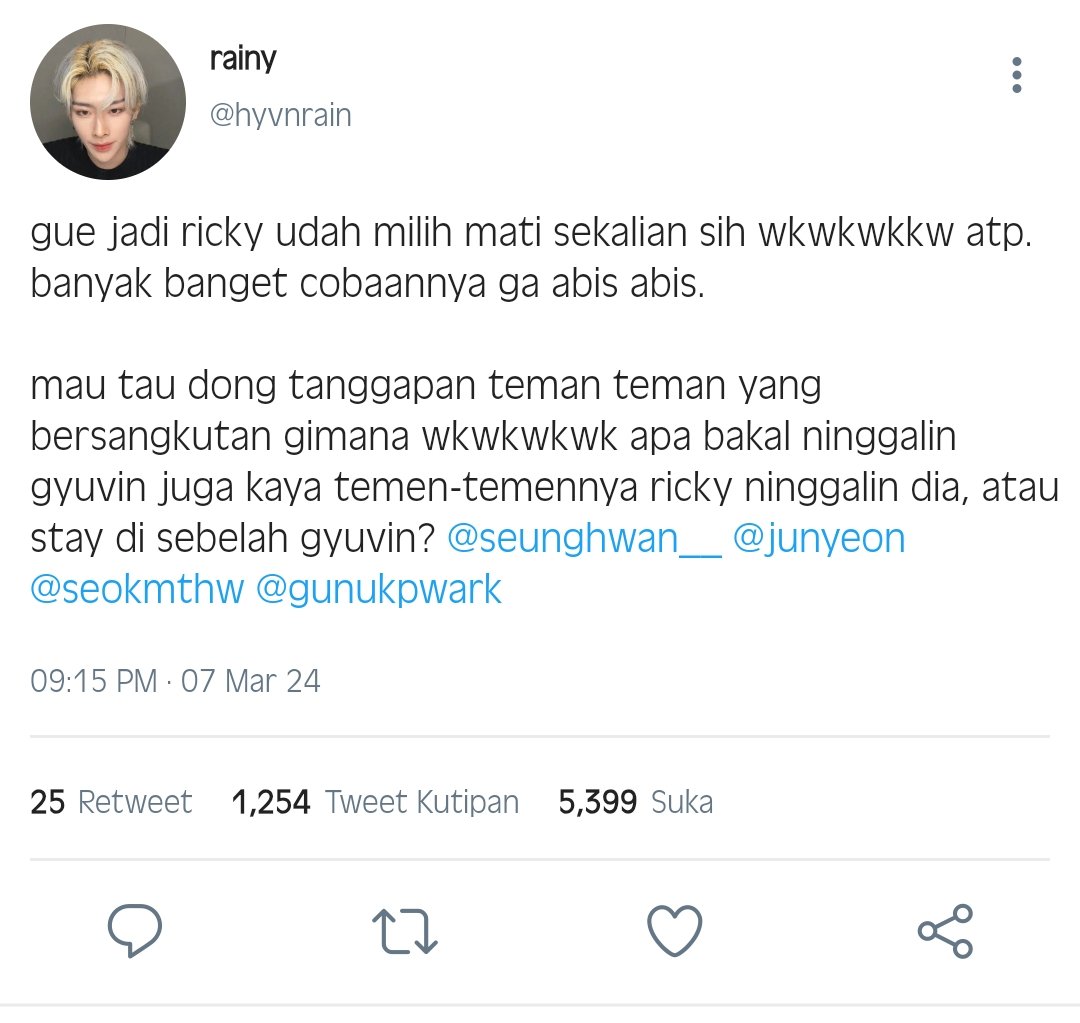View rainy's profile picture
The image size is (1080, 1023).
tap(108, 102)
